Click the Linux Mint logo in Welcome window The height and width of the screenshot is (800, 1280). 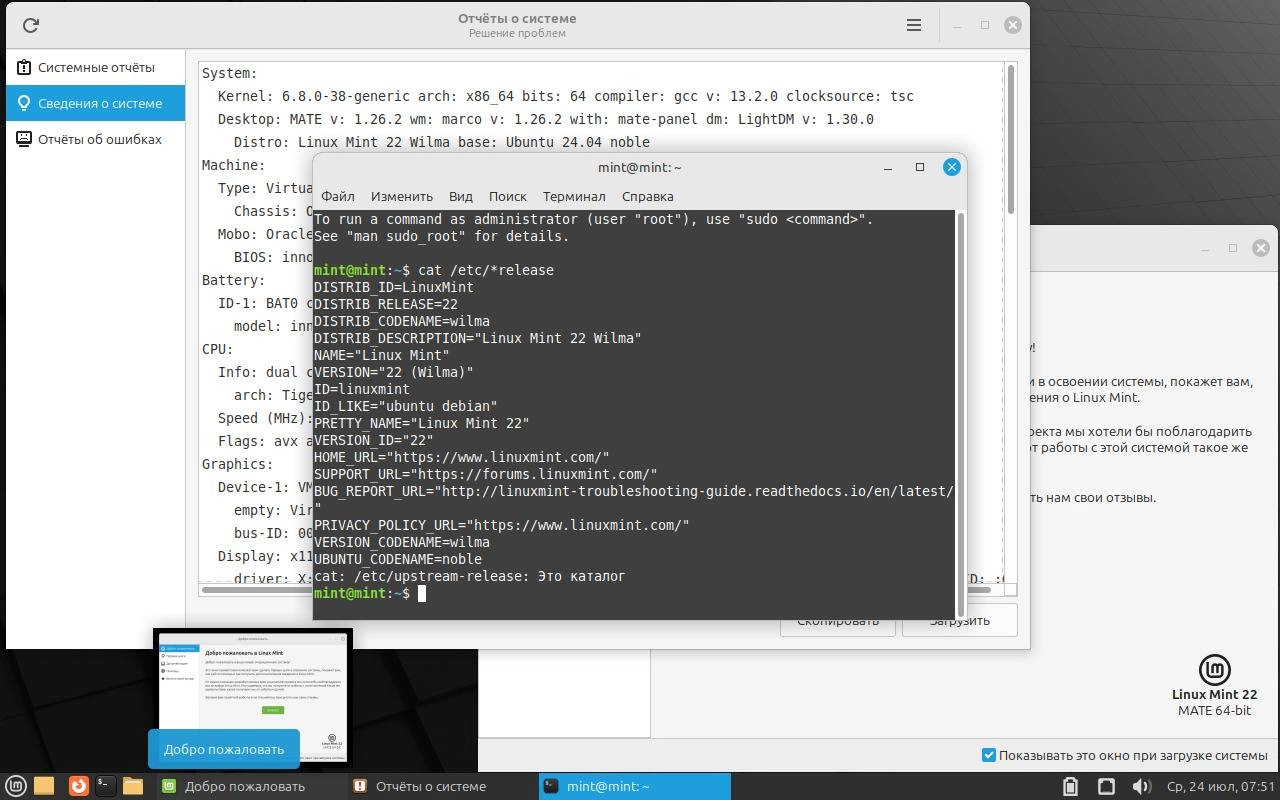1214,670
